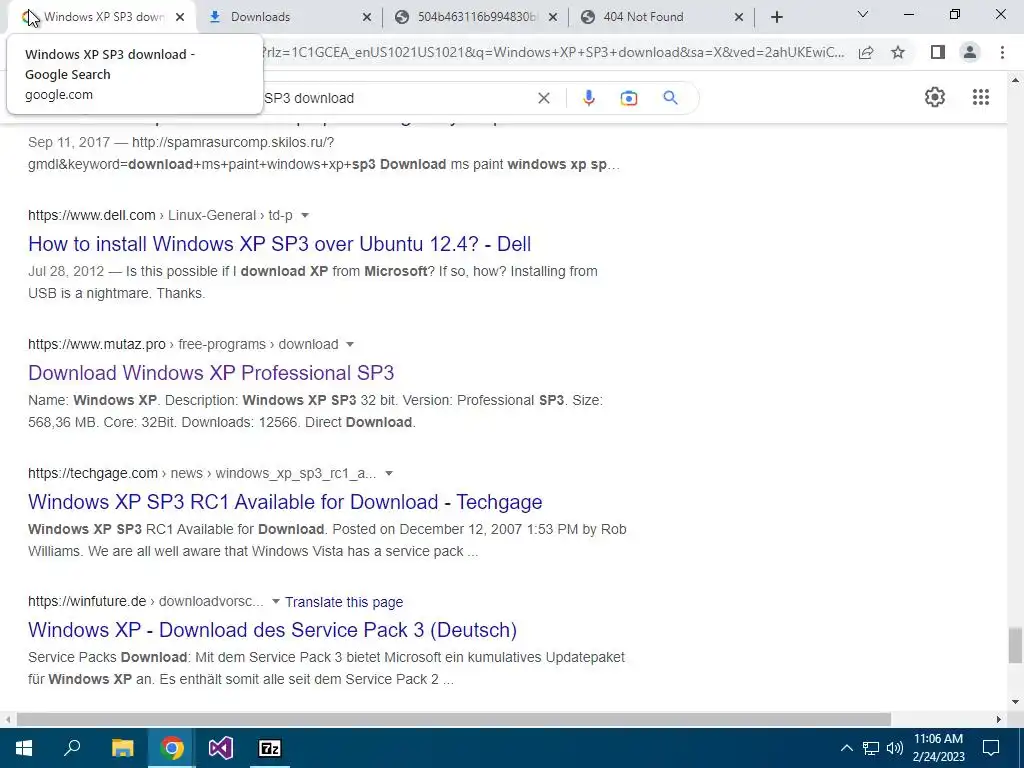The image size is (1024, 768).
Task: Expand options arrow for dell.com result
Action: pos(304,216)
